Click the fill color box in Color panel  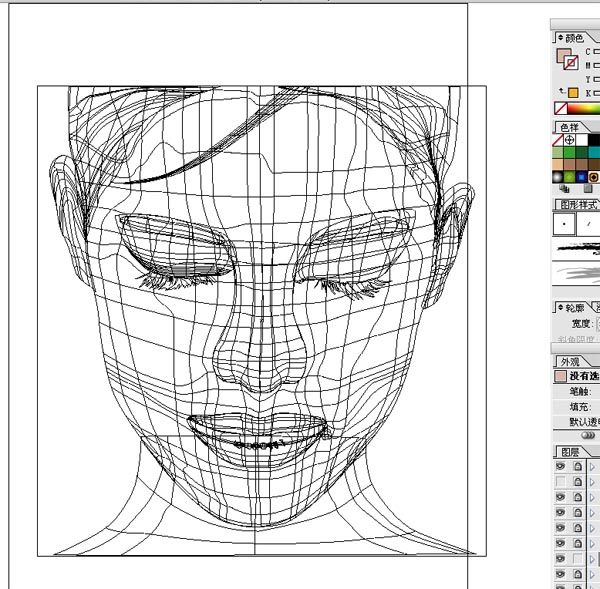tap(562, 55)
